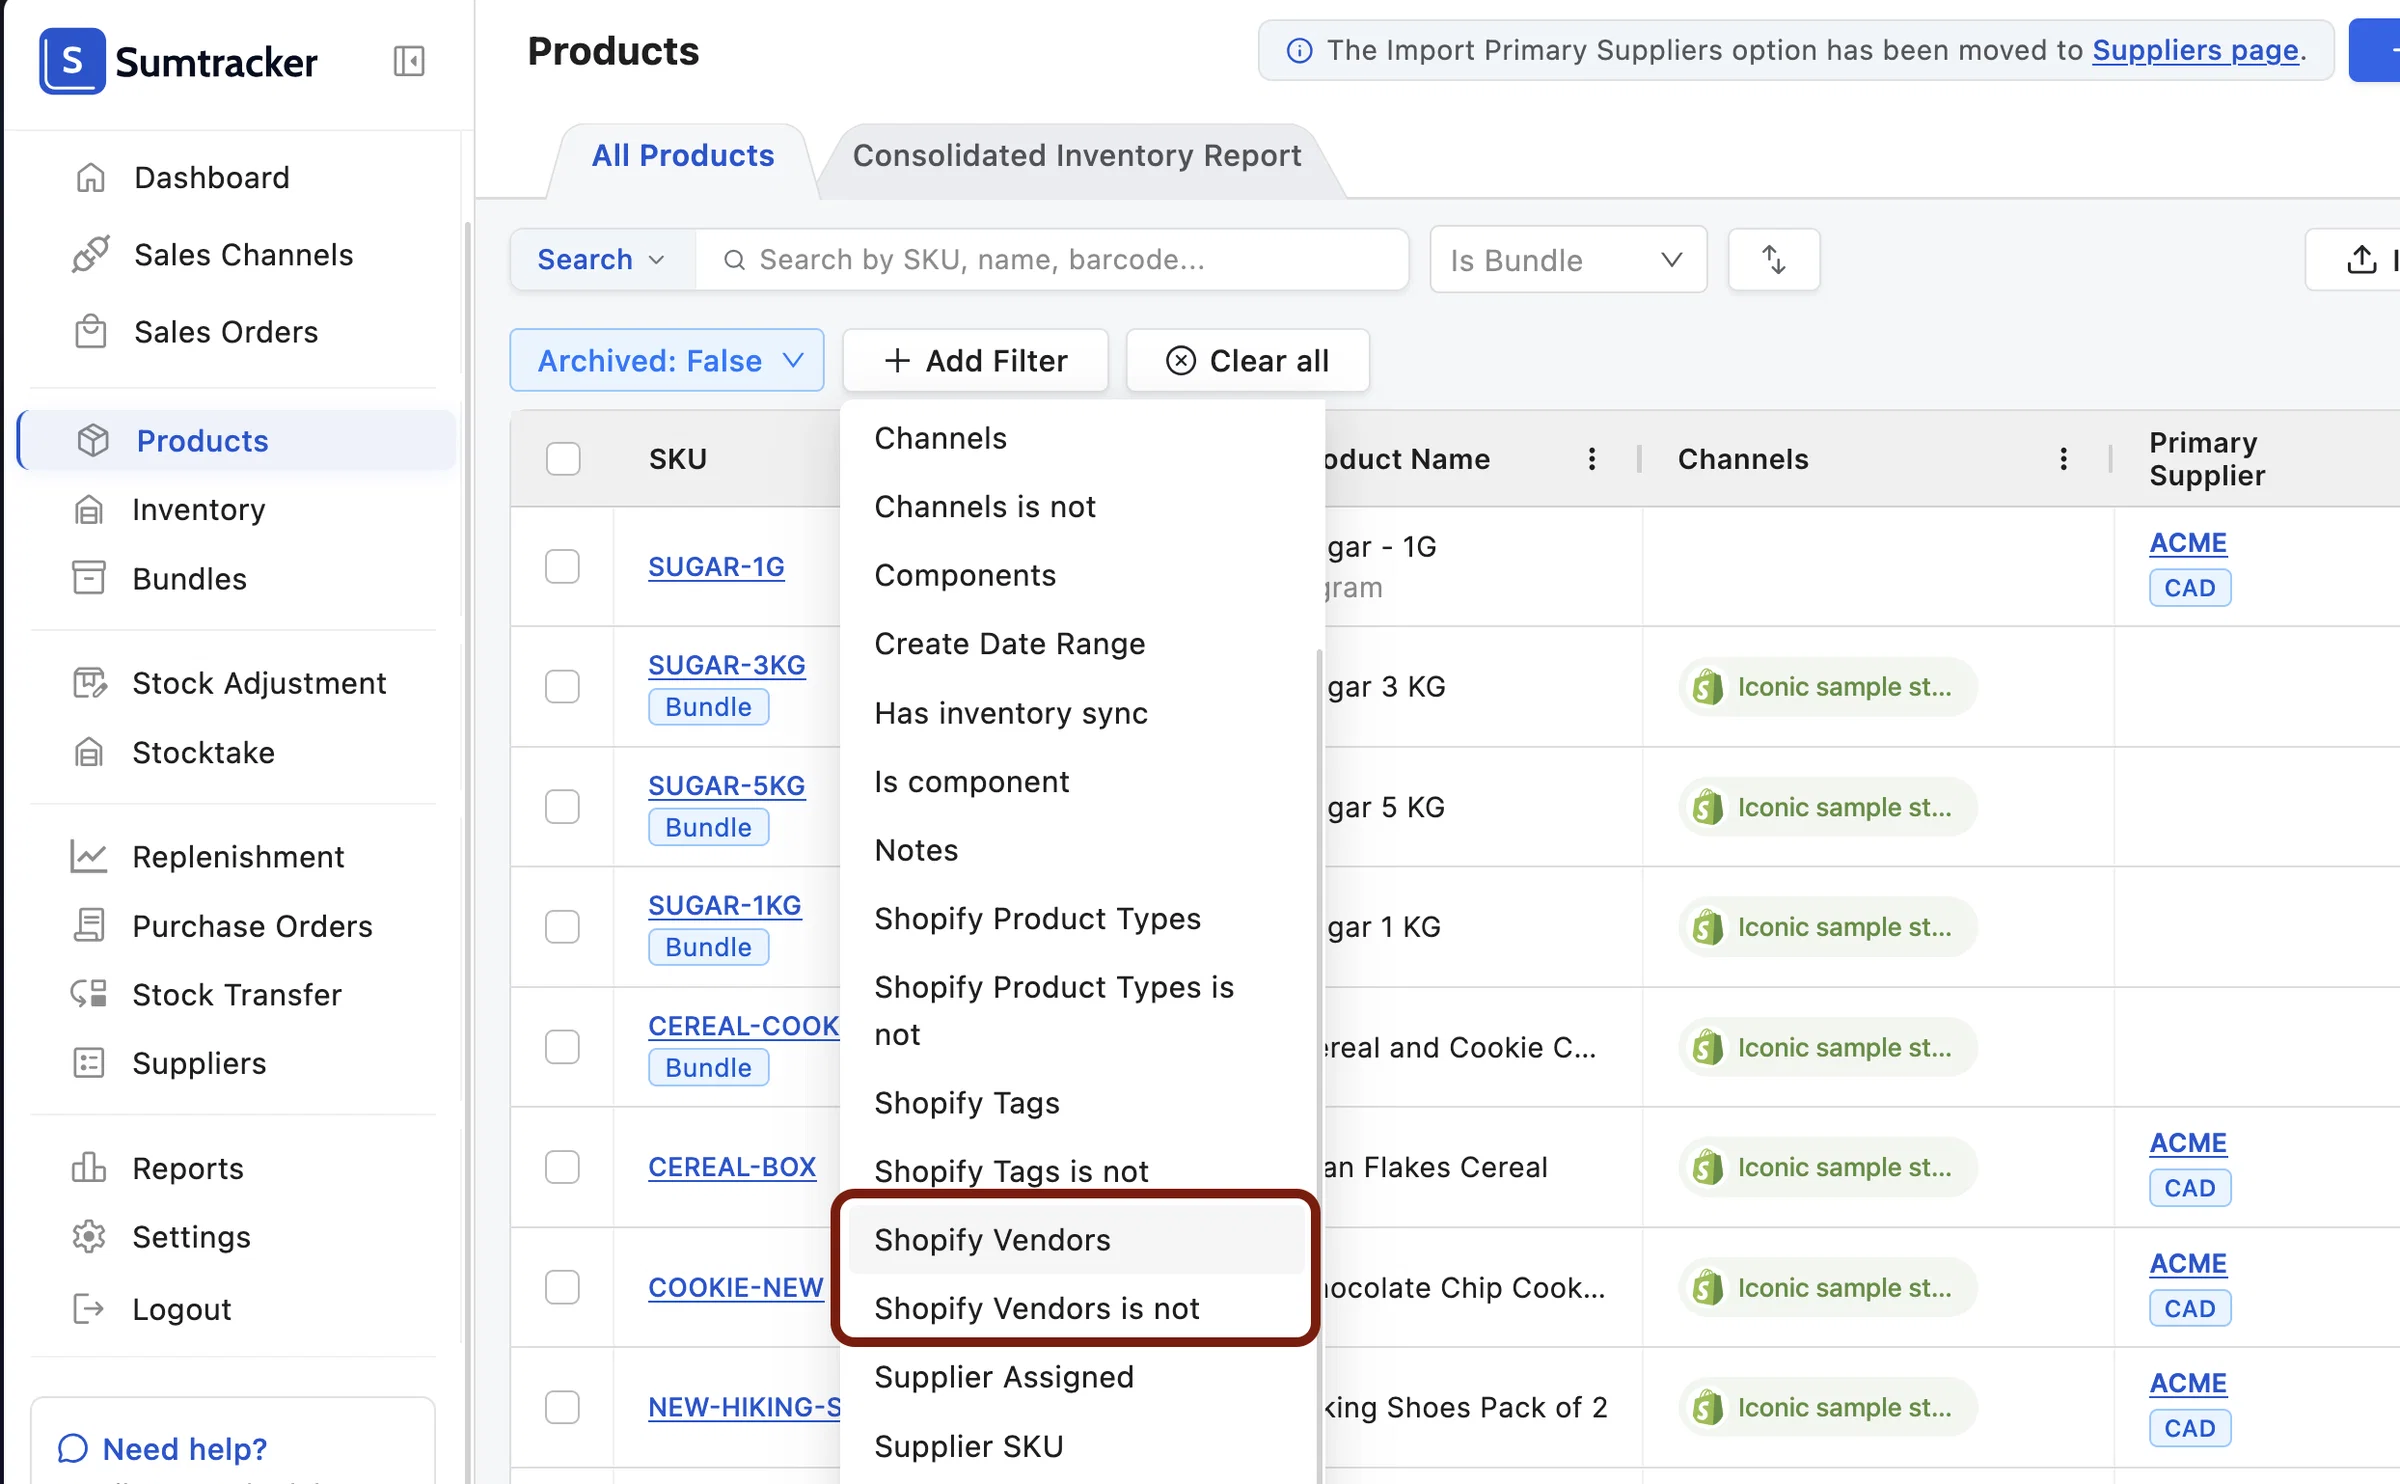This screenshot has height=1484, width=2400.
Task: Click Logout in sidebar
Action: point(152,1309)
